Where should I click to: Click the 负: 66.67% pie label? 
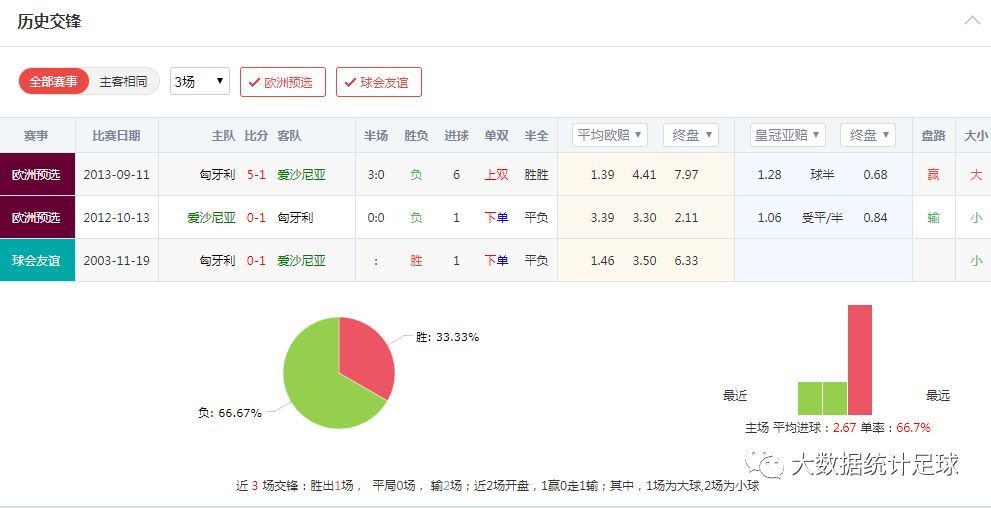click(x=229, y=413)
